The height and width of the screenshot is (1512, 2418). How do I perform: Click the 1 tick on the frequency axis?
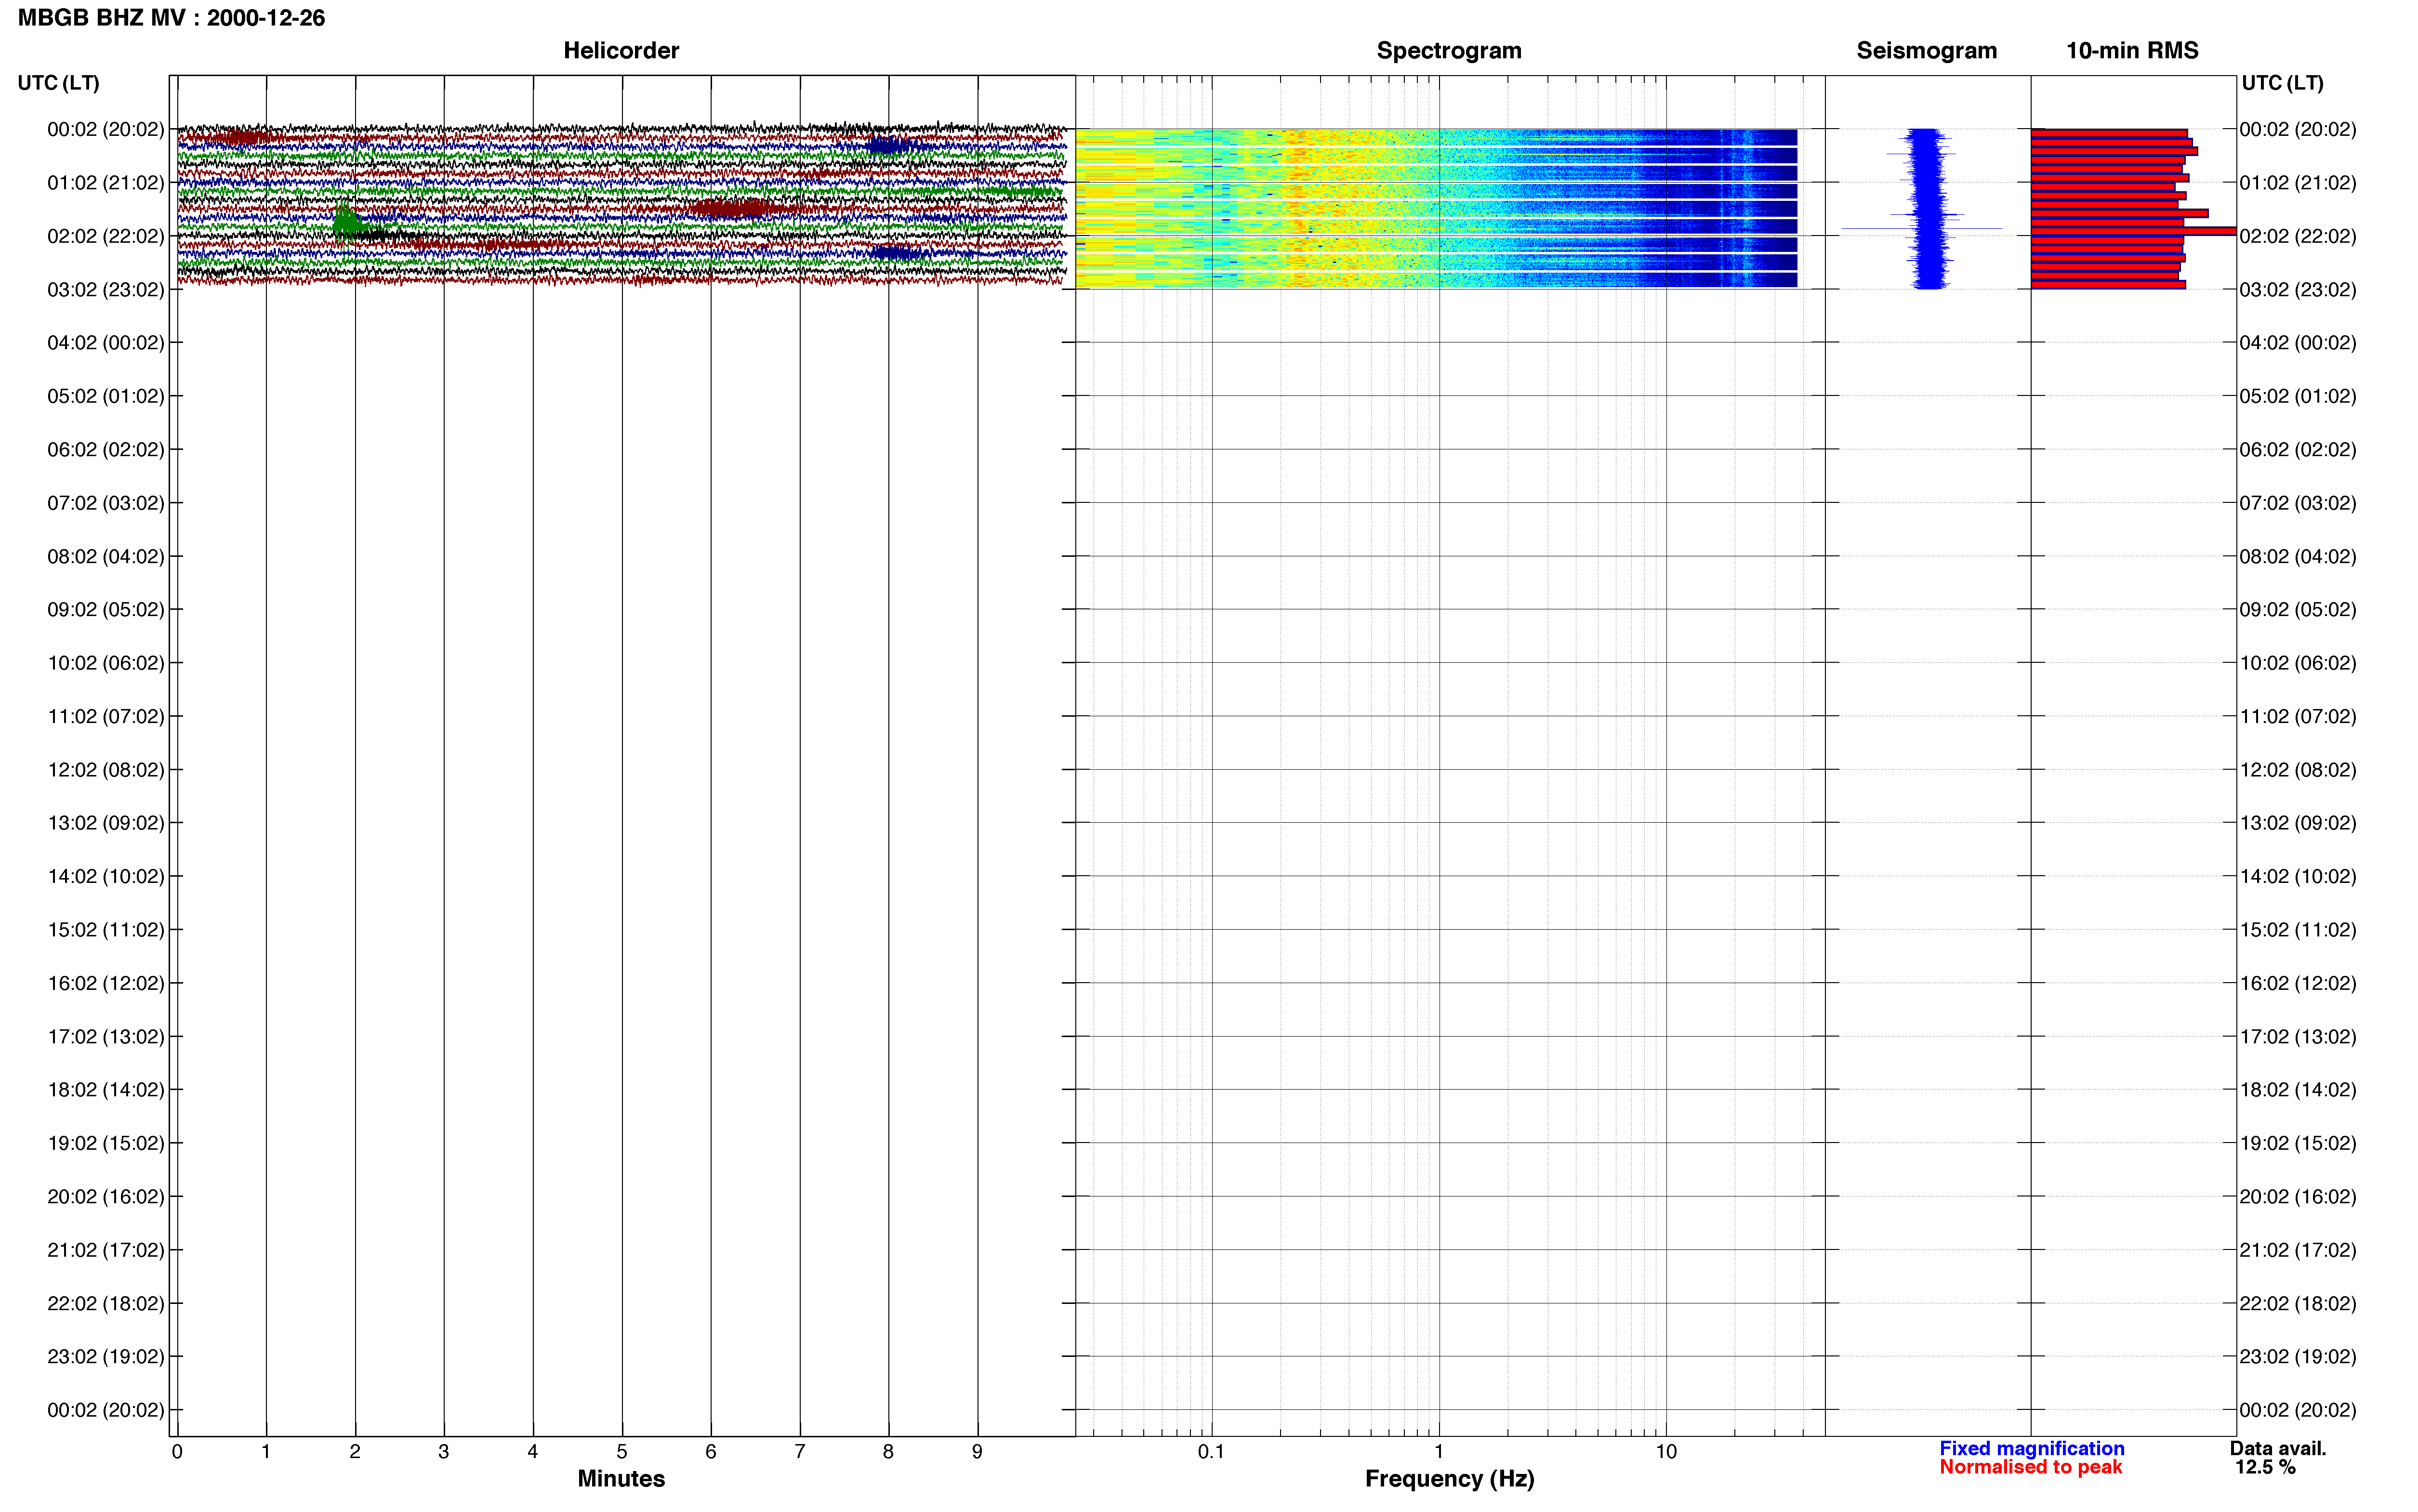coord(1439,1451)
